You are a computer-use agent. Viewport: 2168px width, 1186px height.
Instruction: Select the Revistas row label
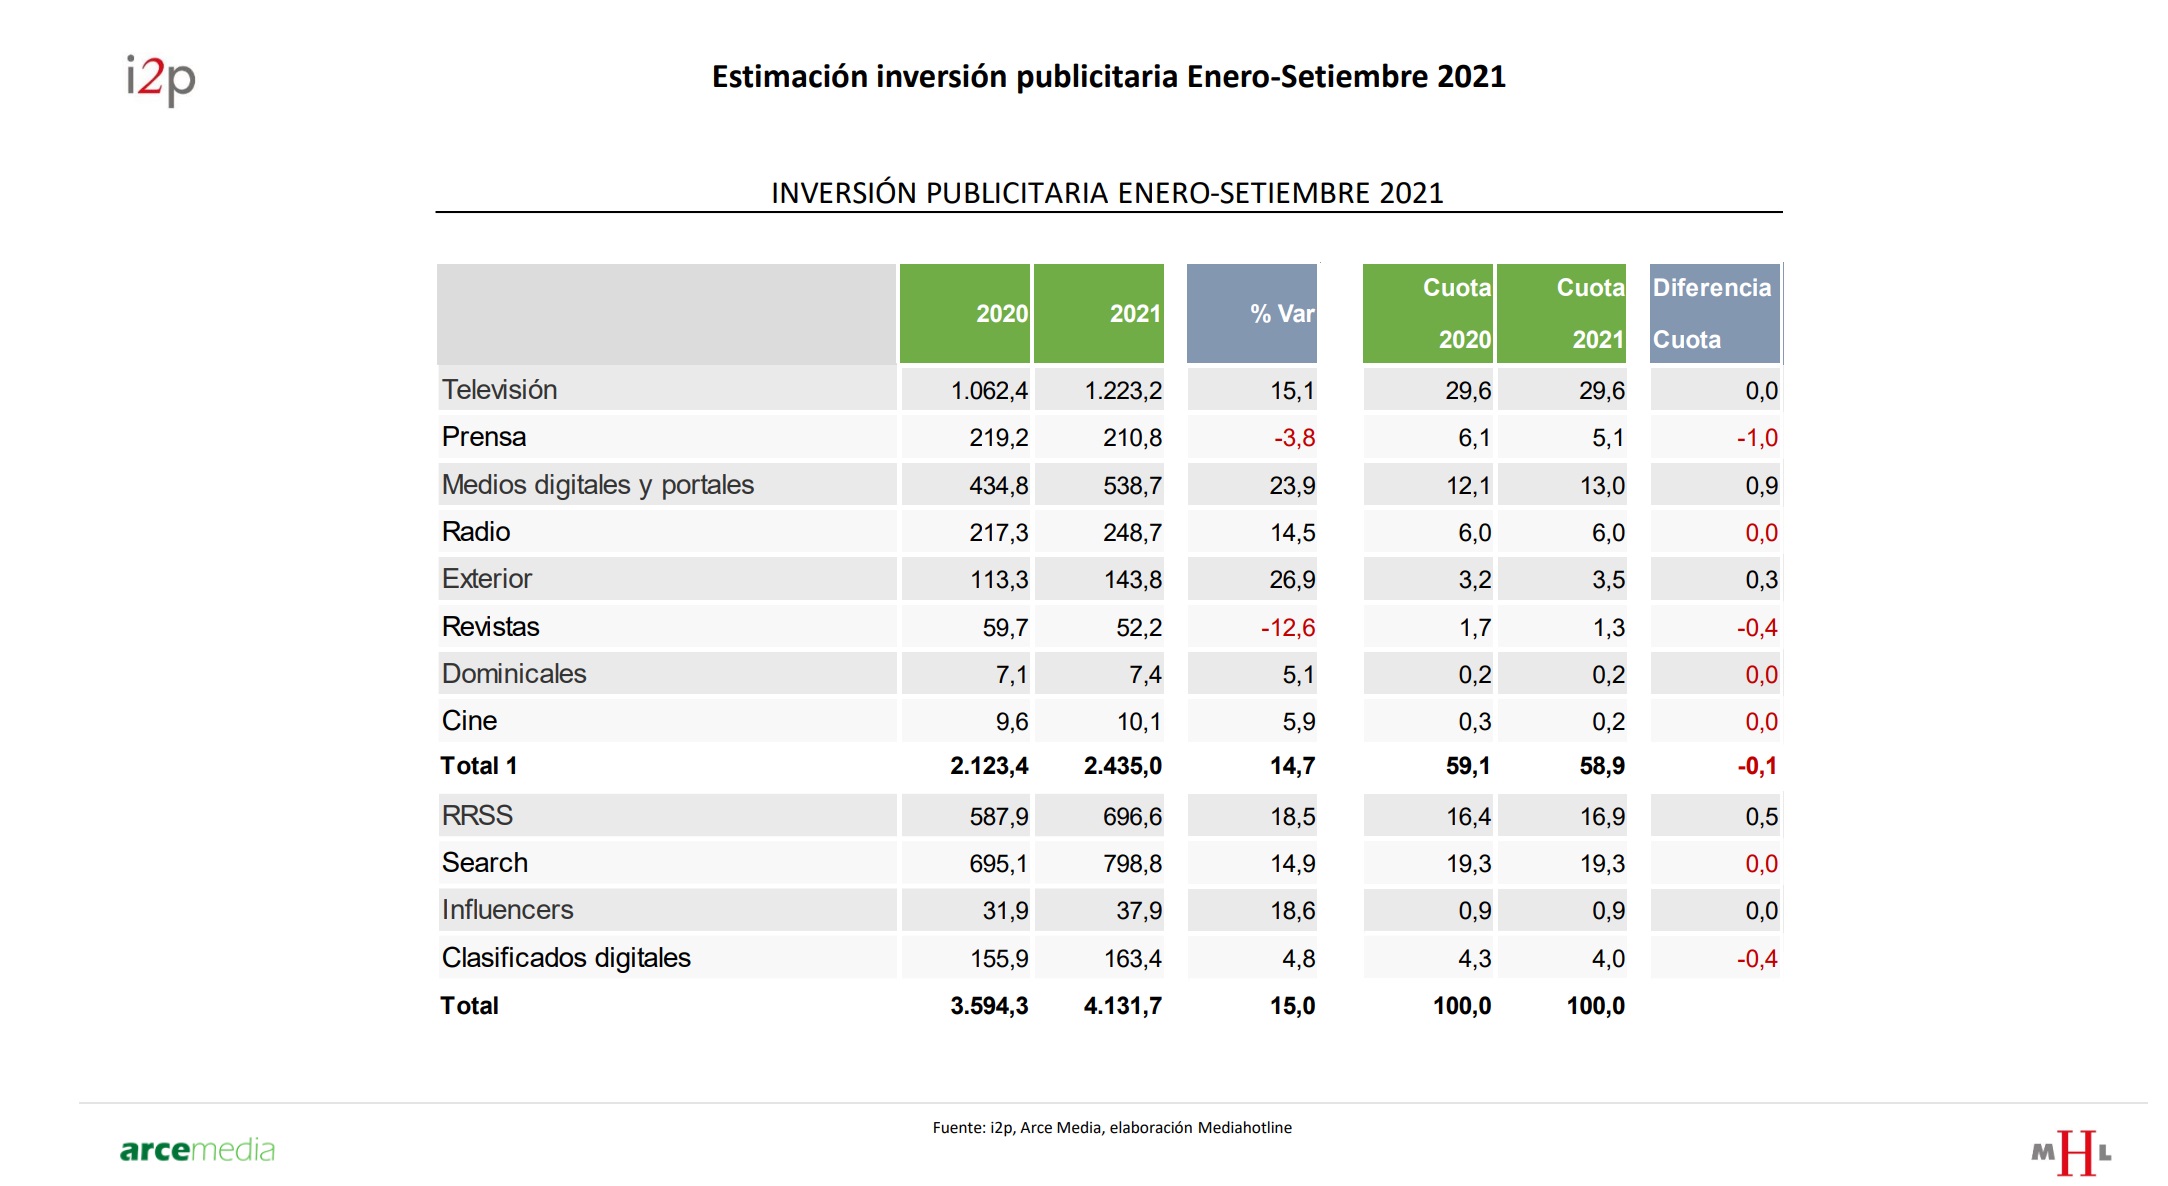(x=491, y=627)
